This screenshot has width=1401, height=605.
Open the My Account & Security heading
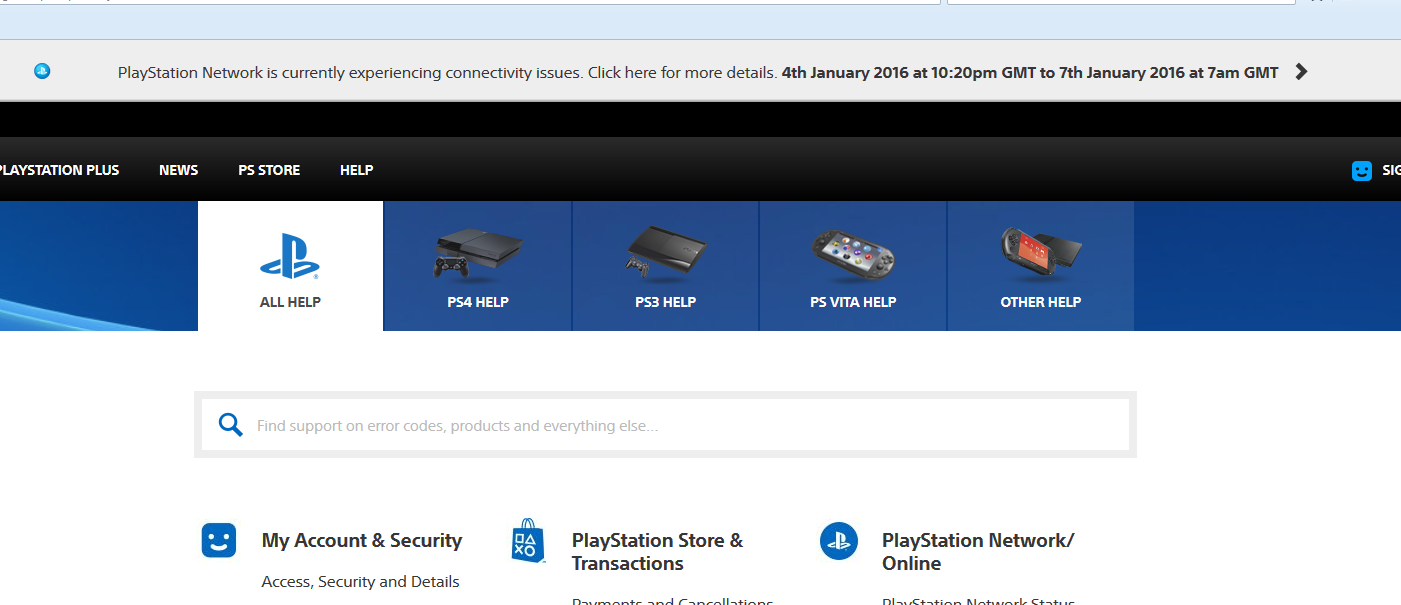point(362,540)
